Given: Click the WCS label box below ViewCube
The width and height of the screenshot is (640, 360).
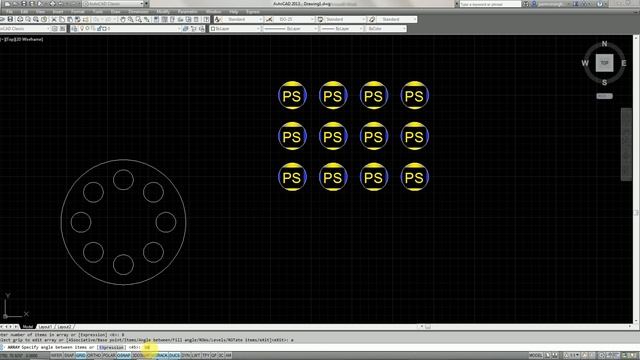Looking at the screenshot, I should click(604, 96).
